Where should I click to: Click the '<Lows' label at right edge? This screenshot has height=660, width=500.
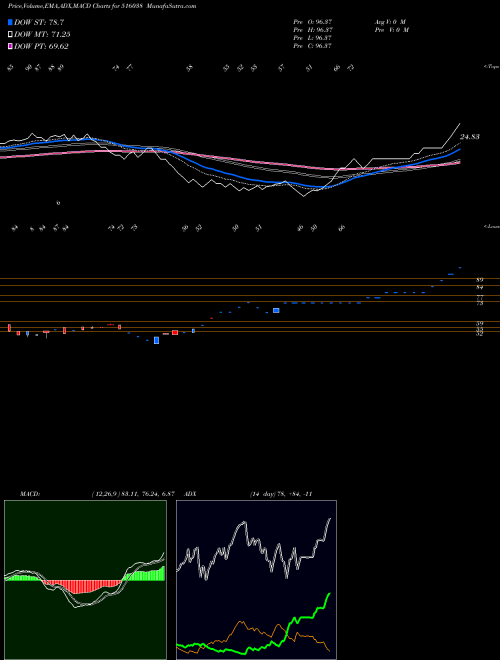(492, 226)
